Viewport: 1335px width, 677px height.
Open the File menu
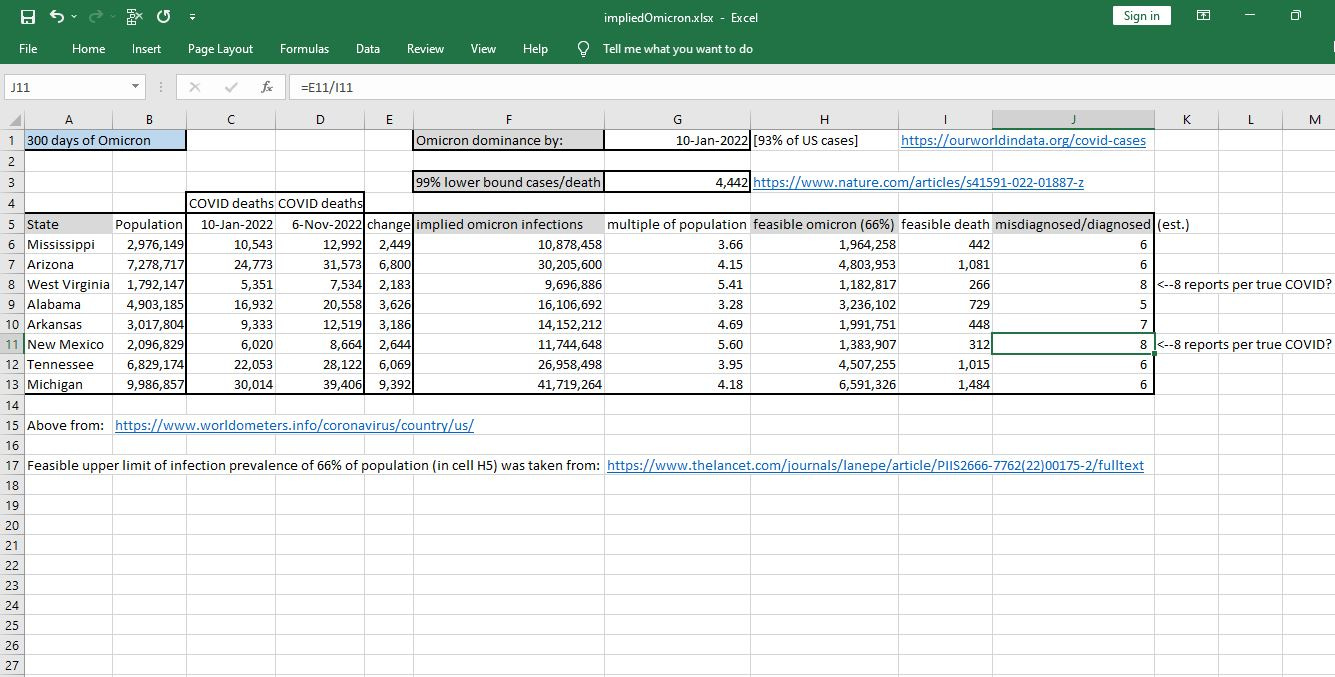click(x=28, y=48)
